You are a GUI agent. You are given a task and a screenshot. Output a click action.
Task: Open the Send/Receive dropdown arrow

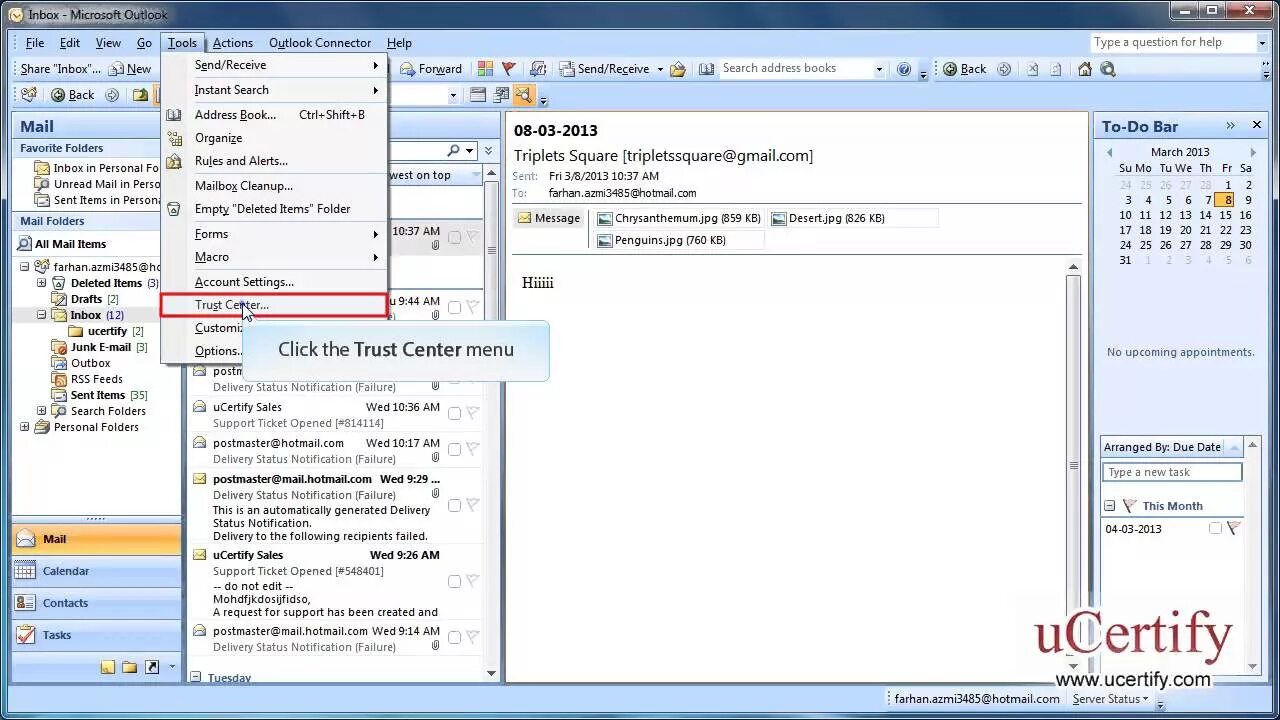(660, 69)
